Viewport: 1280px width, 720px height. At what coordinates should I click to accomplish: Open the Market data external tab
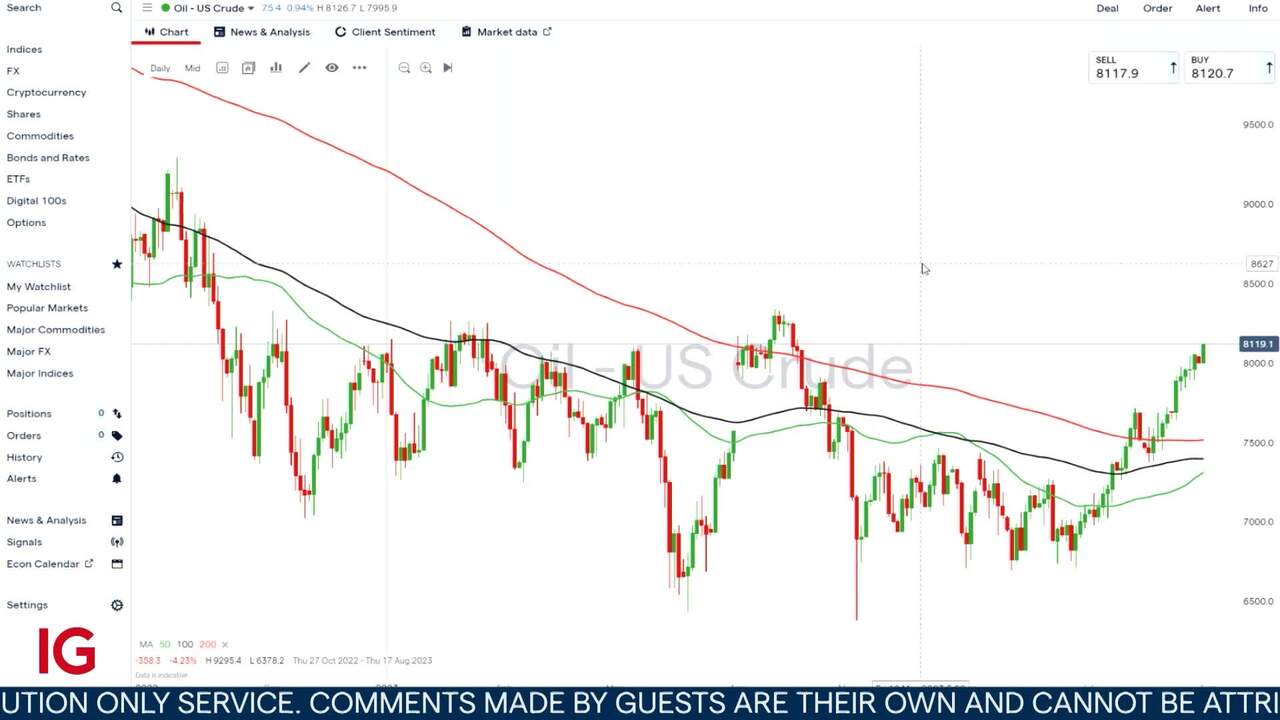pyautogui.click(x=507, y=32)
